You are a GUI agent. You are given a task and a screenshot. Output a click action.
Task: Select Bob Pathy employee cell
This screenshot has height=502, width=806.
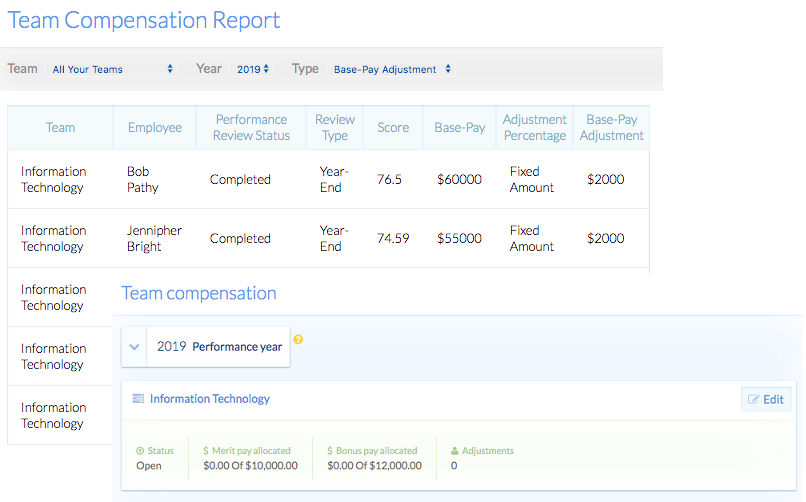(143, 180)
